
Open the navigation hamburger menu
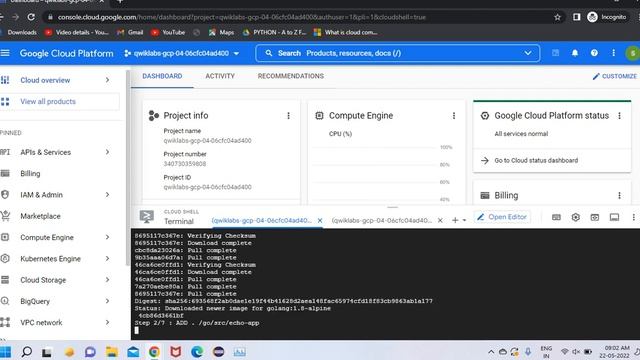5,53
